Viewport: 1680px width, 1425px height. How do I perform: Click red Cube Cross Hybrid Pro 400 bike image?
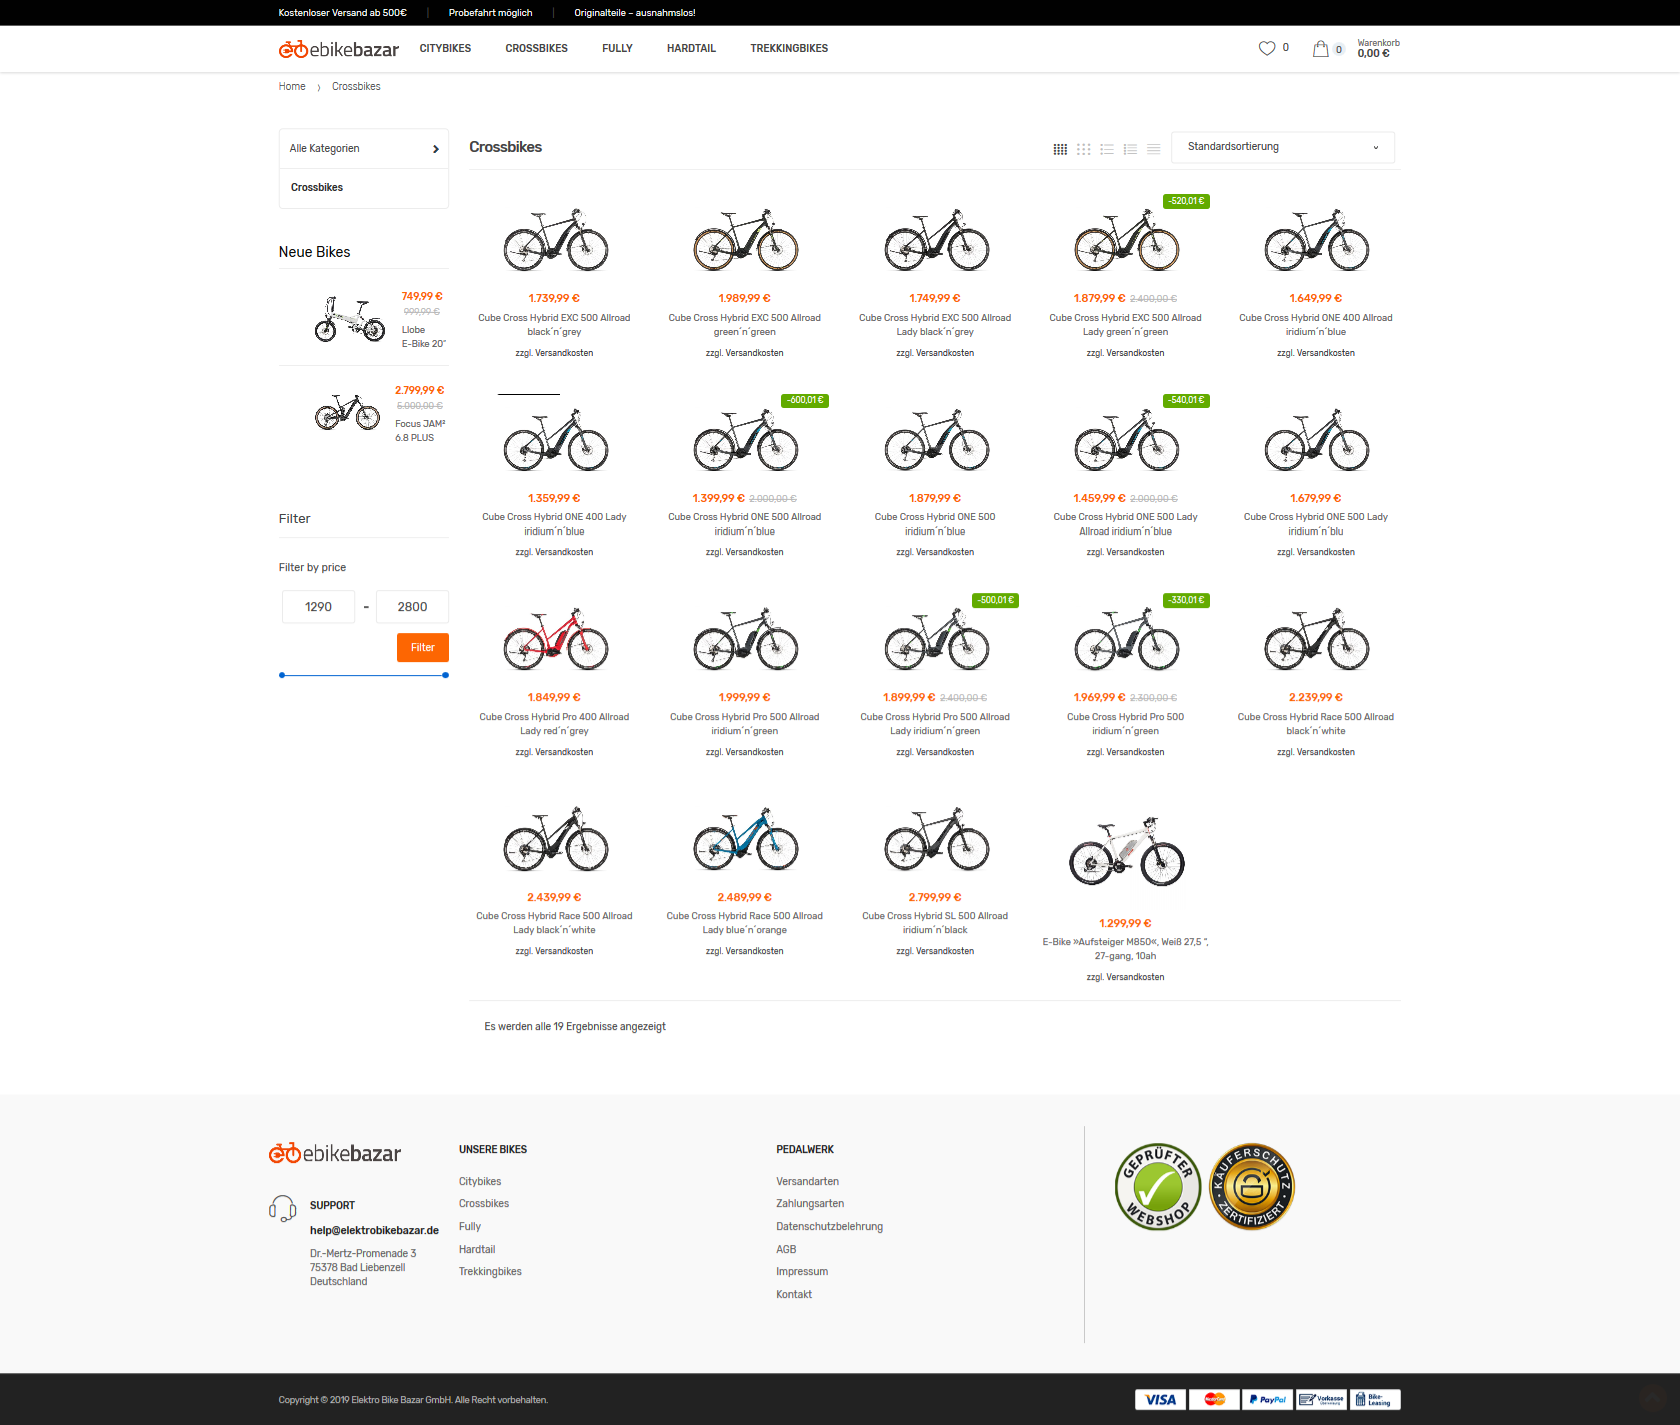pyautogui.click(x=555, y=639)
